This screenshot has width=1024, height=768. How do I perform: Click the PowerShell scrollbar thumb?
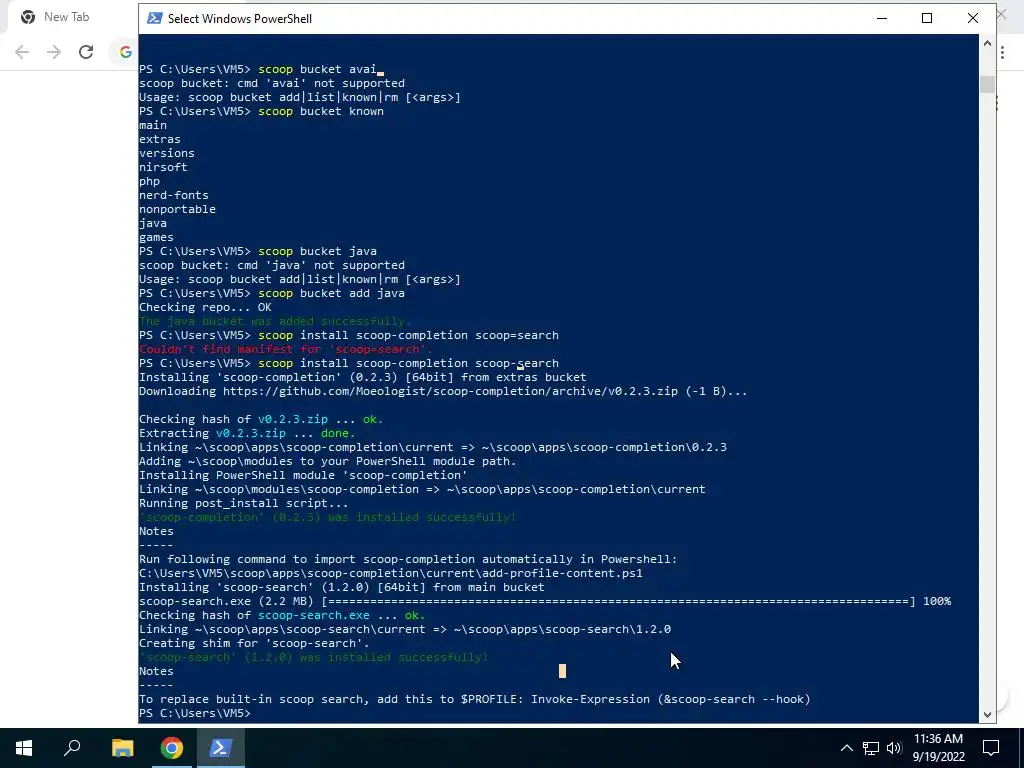(987, 84)
